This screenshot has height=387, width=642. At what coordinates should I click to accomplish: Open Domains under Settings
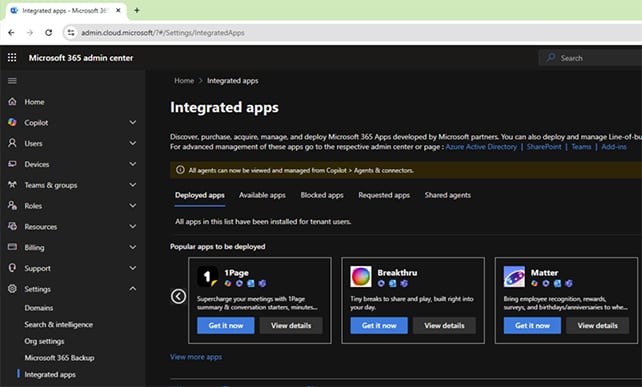39,308
